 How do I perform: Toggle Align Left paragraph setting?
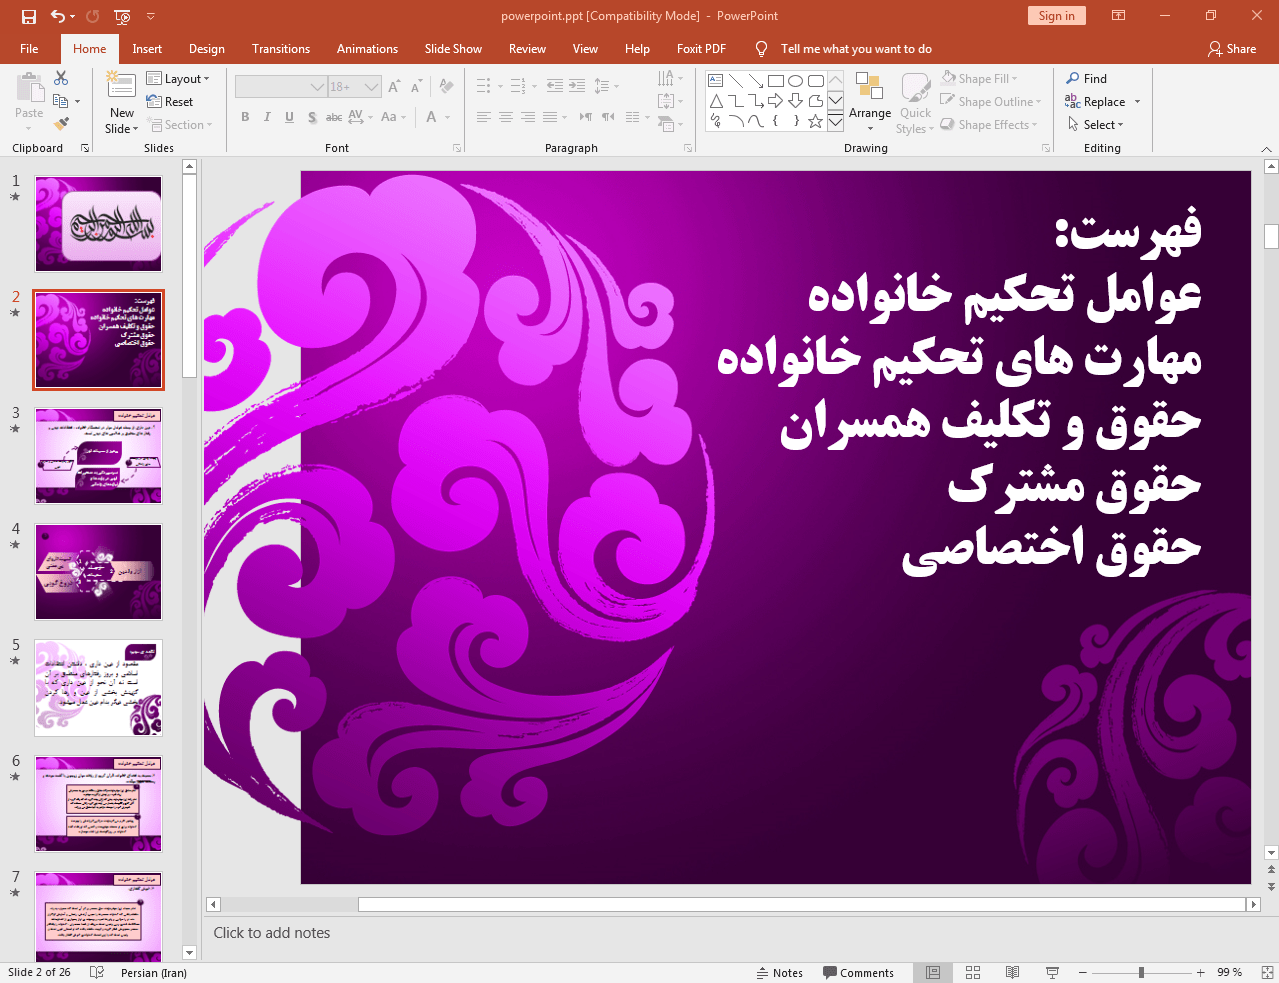pos(484,117)
